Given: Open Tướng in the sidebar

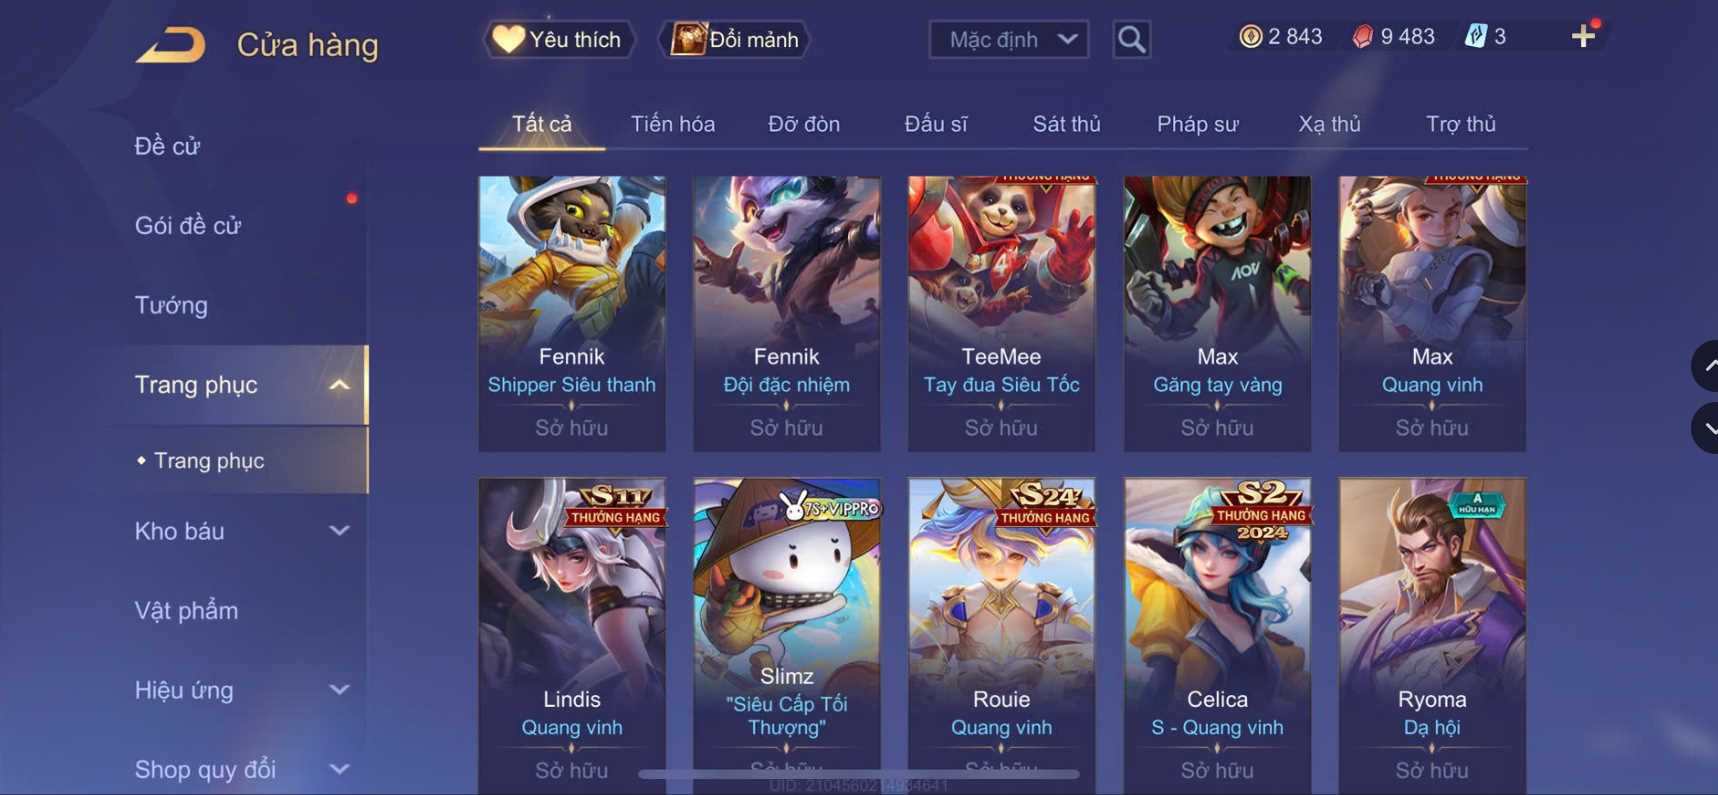Looking at the screenshot, I should coord(171,305).
